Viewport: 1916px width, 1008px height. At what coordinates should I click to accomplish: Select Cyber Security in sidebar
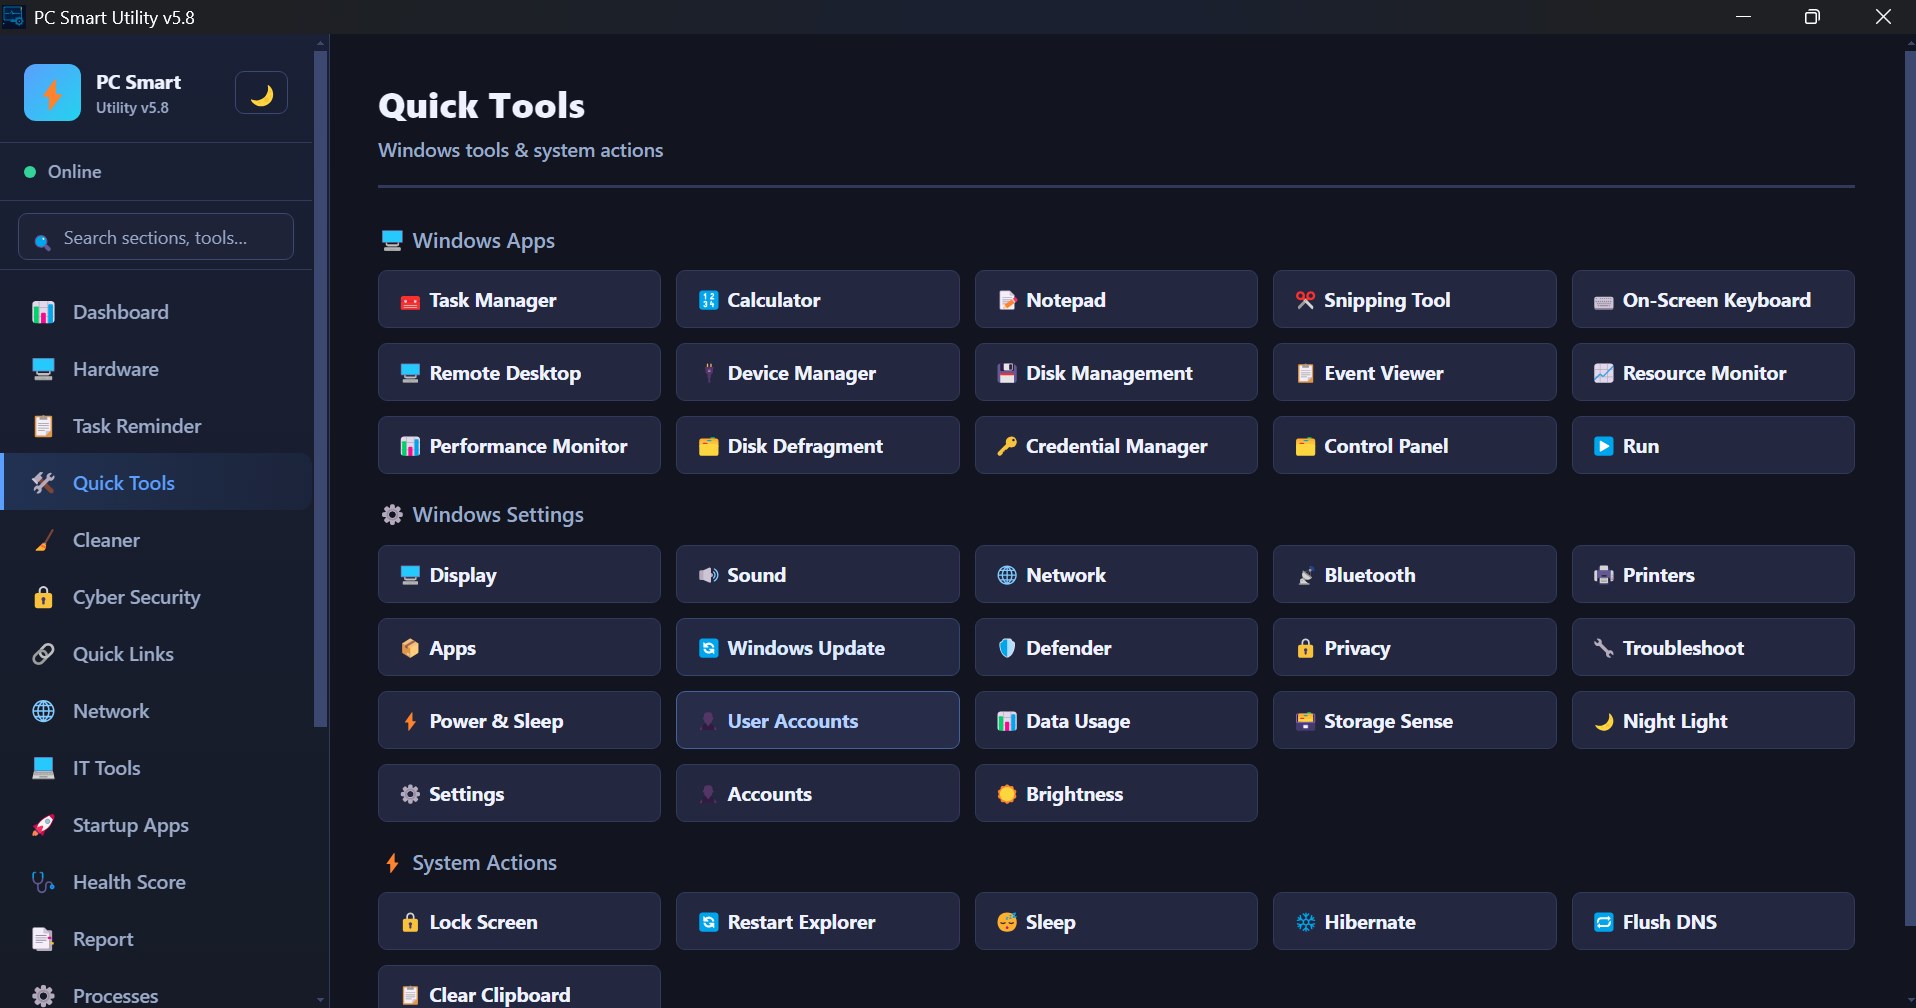click(157, 597)
